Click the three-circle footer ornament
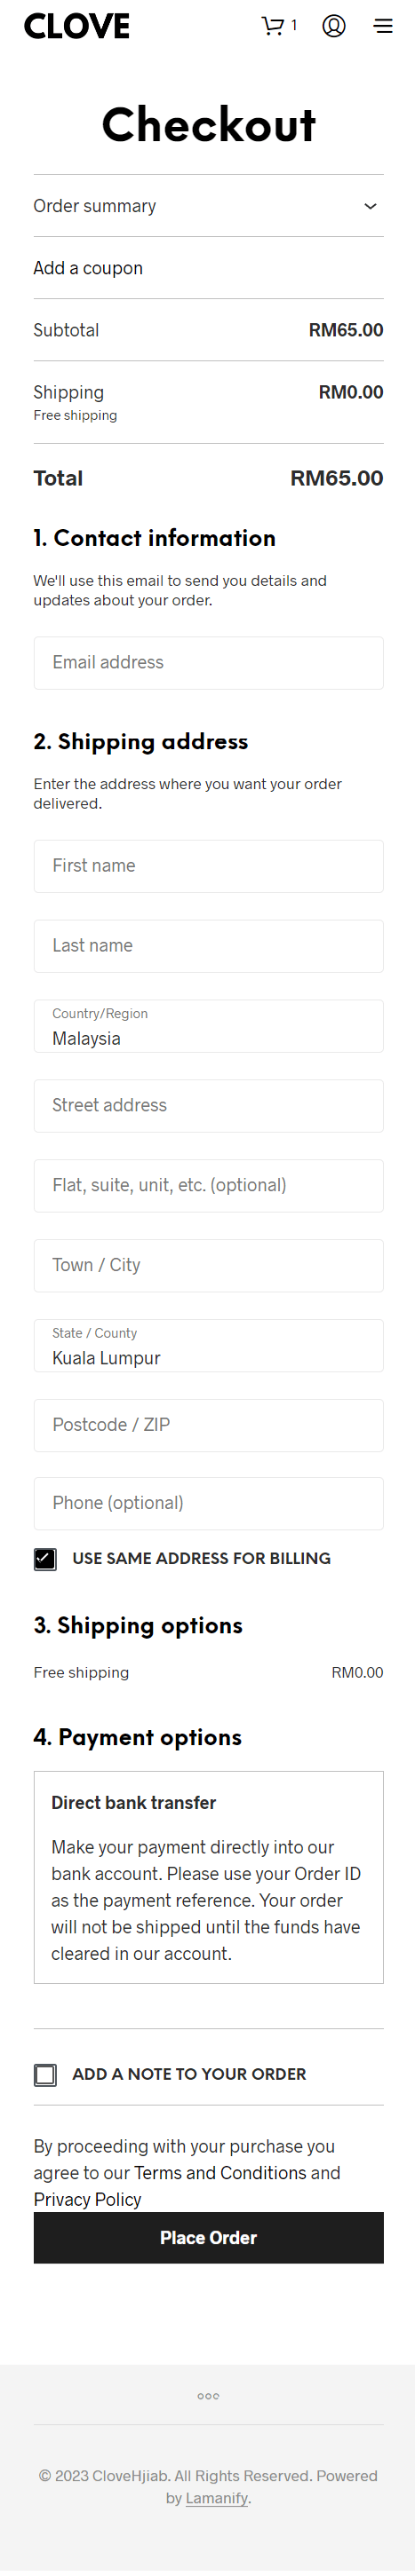 tap(208, 2395)
